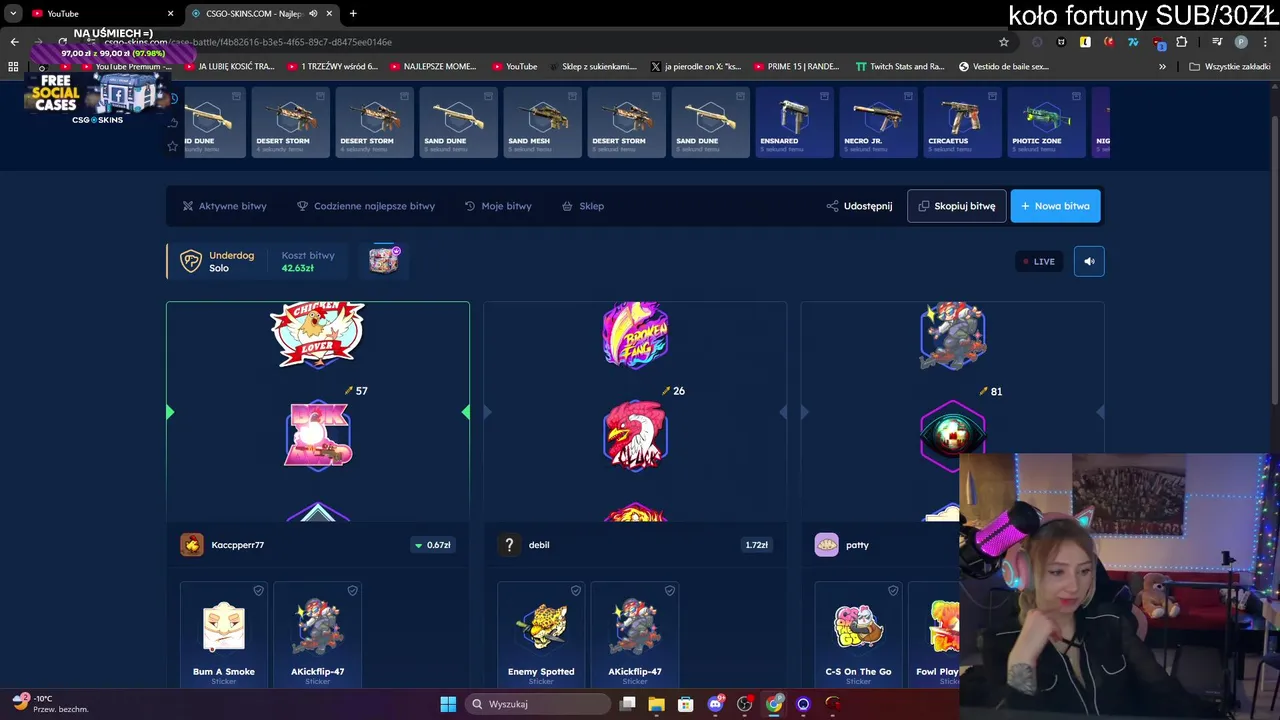Open Sklep z sukienkami bookmark
1280x720 pixels.
point(592,67)
